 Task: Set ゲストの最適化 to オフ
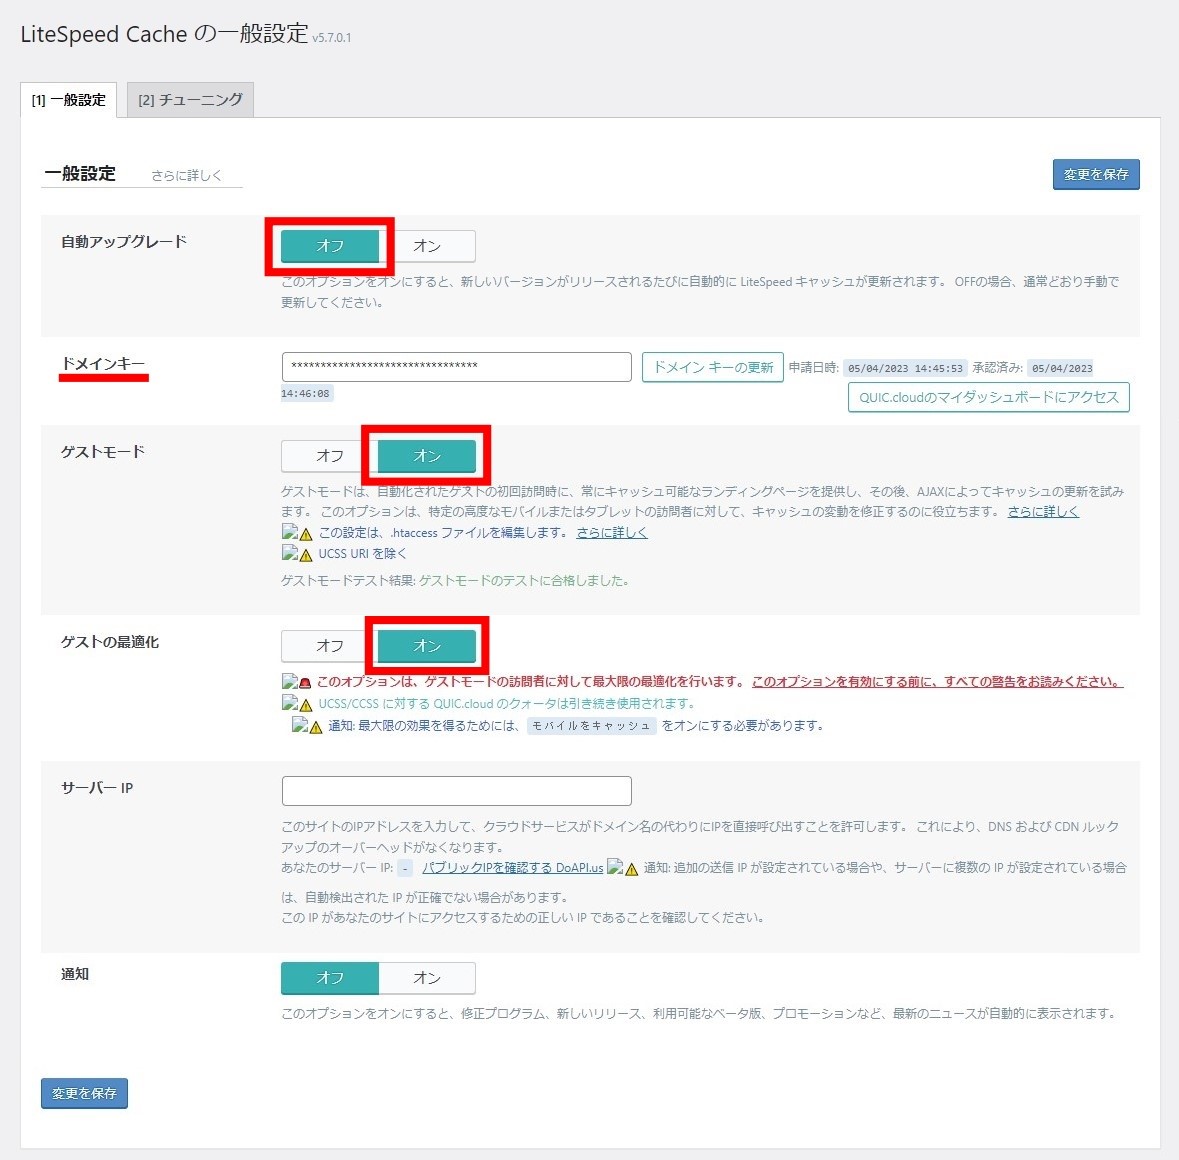coord(330,646)
